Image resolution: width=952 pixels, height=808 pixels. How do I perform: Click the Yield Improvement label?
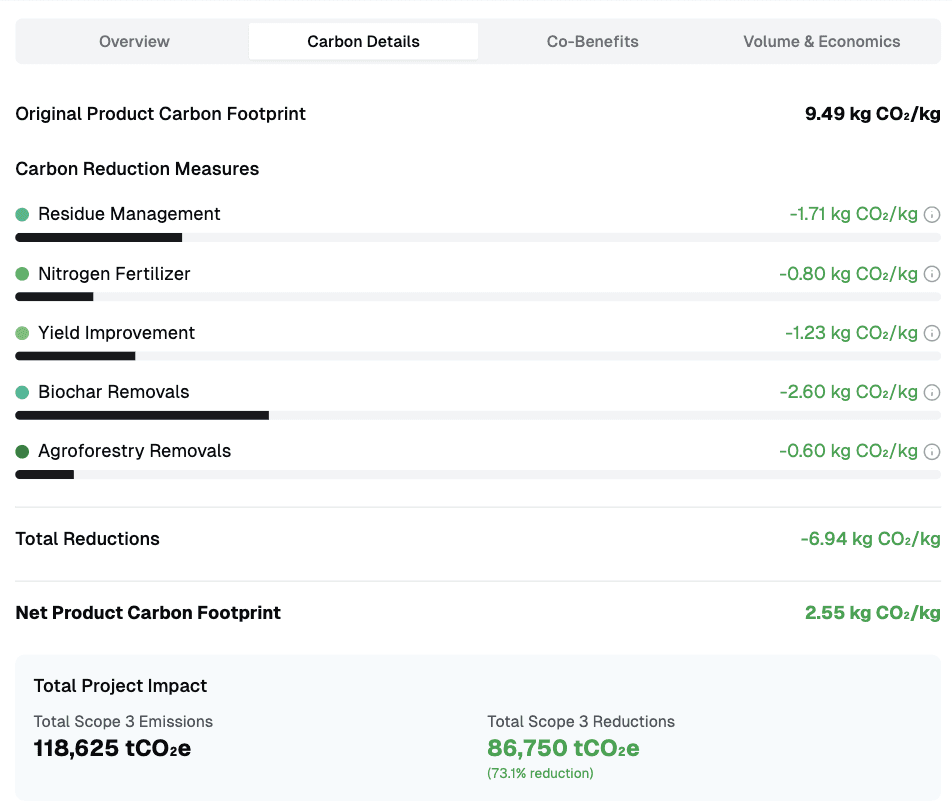pos(117,333)
